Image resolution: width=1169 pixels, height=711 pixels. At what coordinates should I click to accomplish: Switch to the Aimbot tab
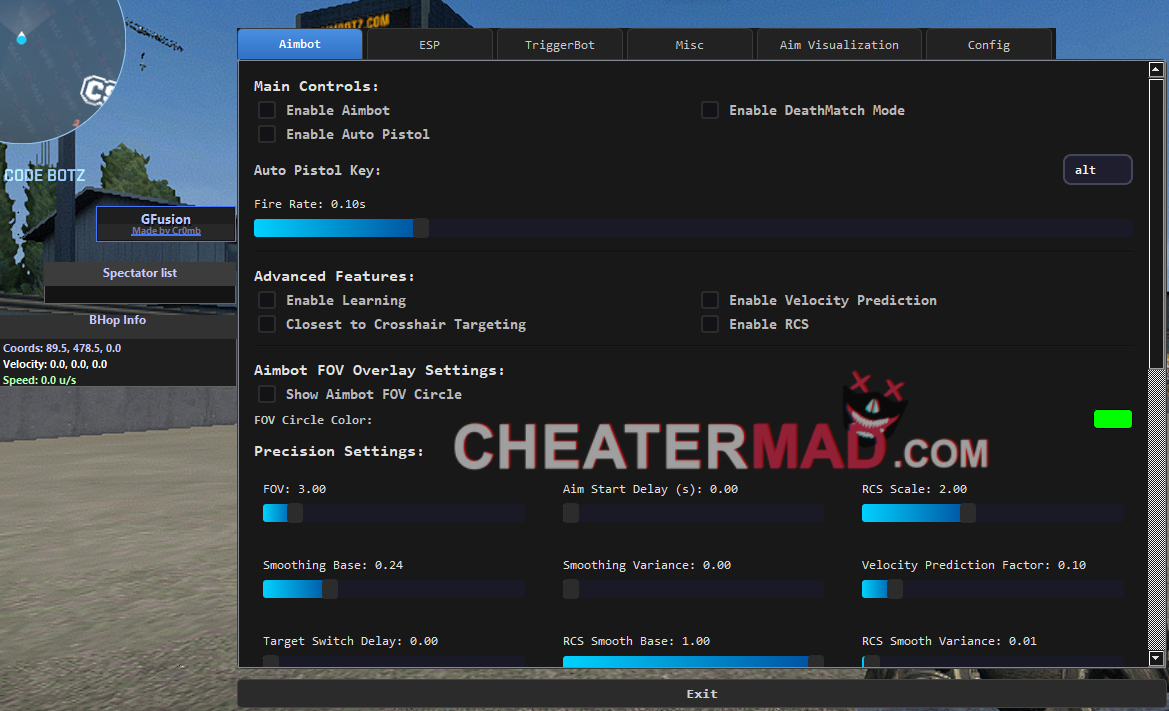(x=300, y=44)
